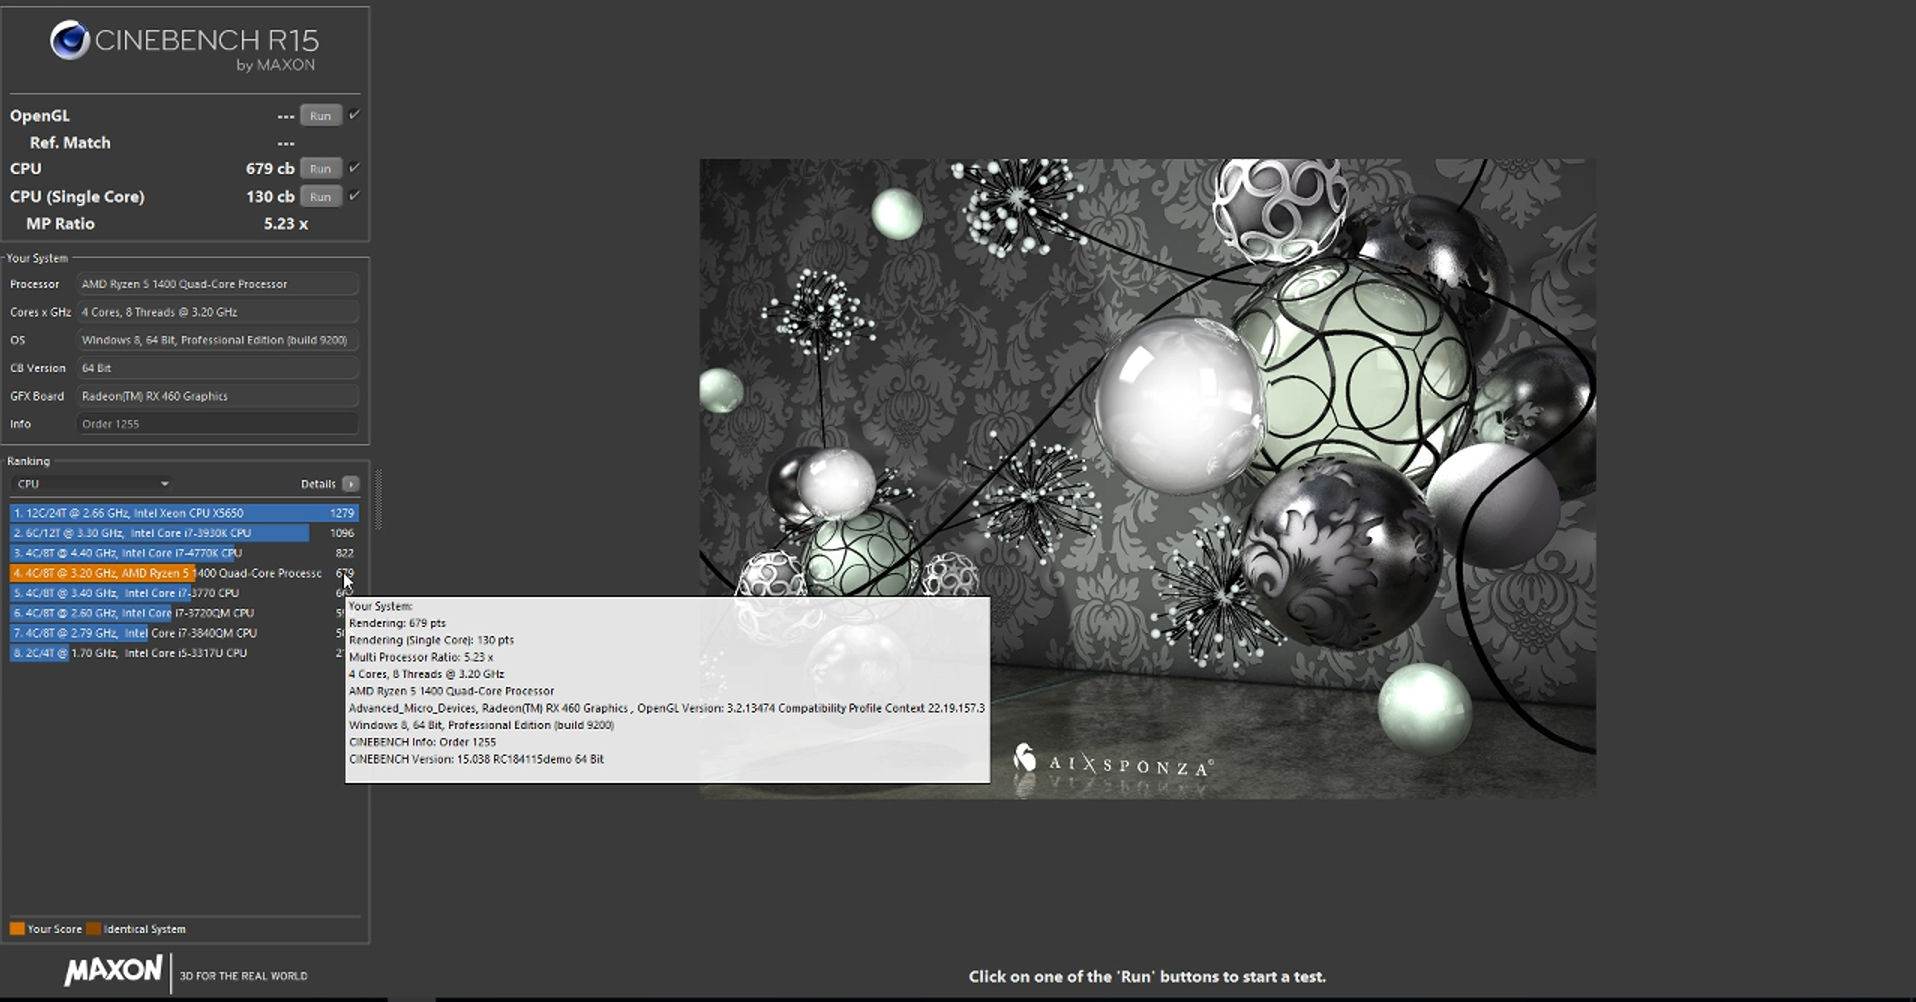
Task: Select the Intel Xeon X5650 ranking entry
Action: click(183, 513)
